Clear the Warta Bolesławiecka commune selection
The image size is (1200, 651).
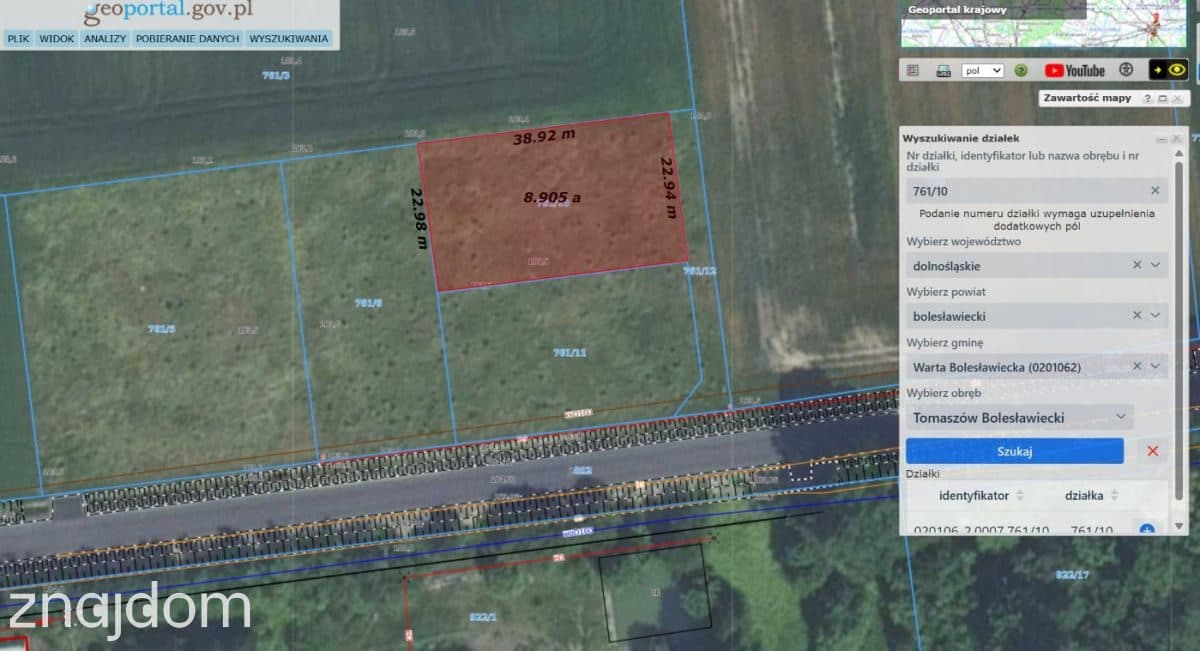(x=1137, y=366)
